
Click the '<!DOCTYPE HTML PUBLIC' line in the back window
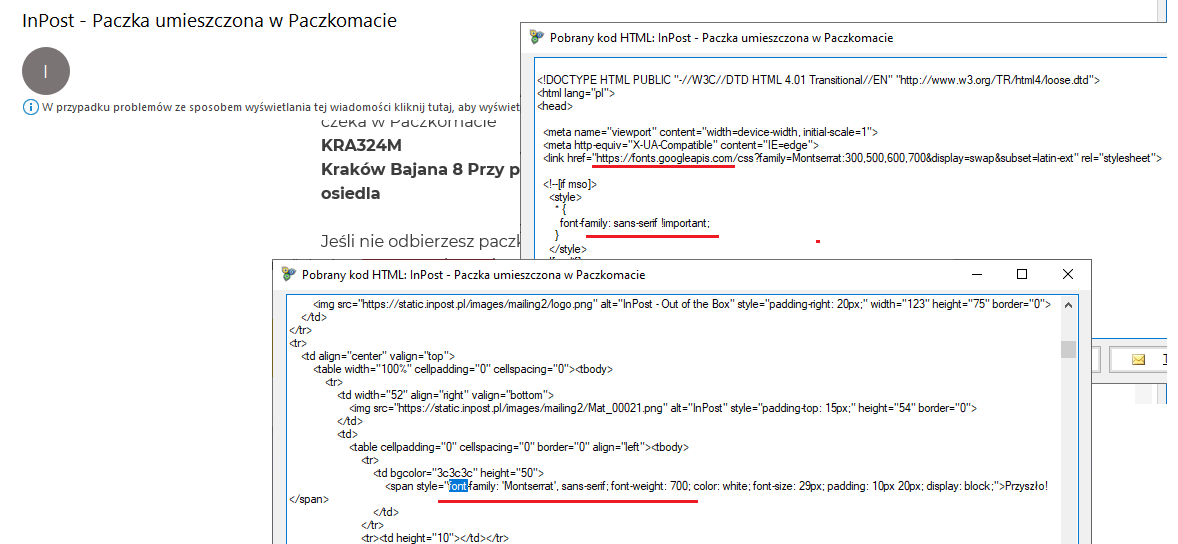tap(820, 80)
